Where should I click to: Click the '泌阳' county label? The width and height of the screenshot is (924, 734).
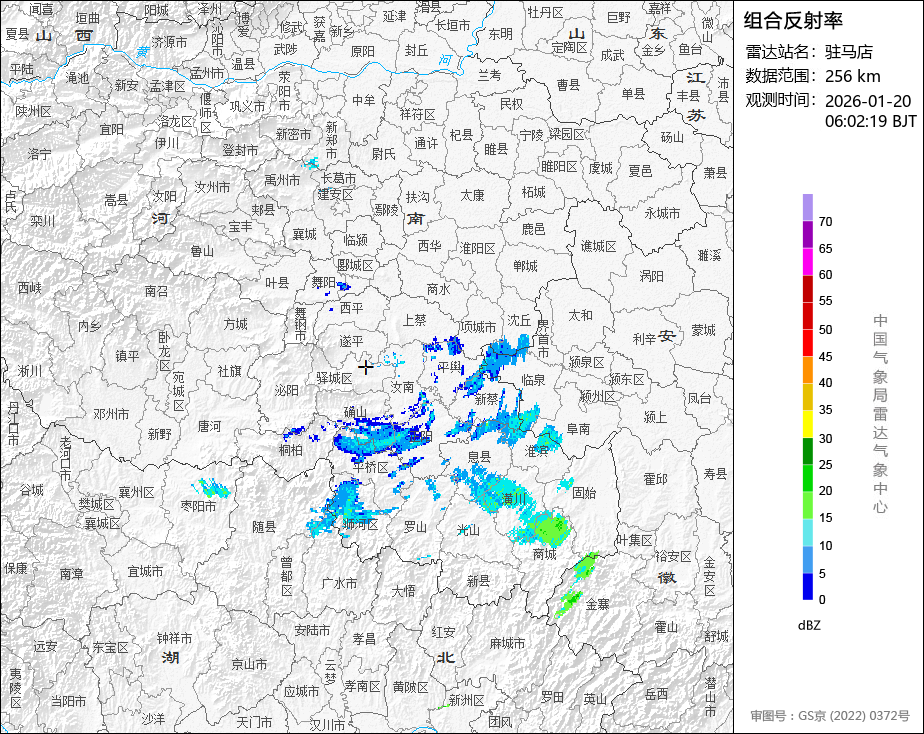point(286,390)
